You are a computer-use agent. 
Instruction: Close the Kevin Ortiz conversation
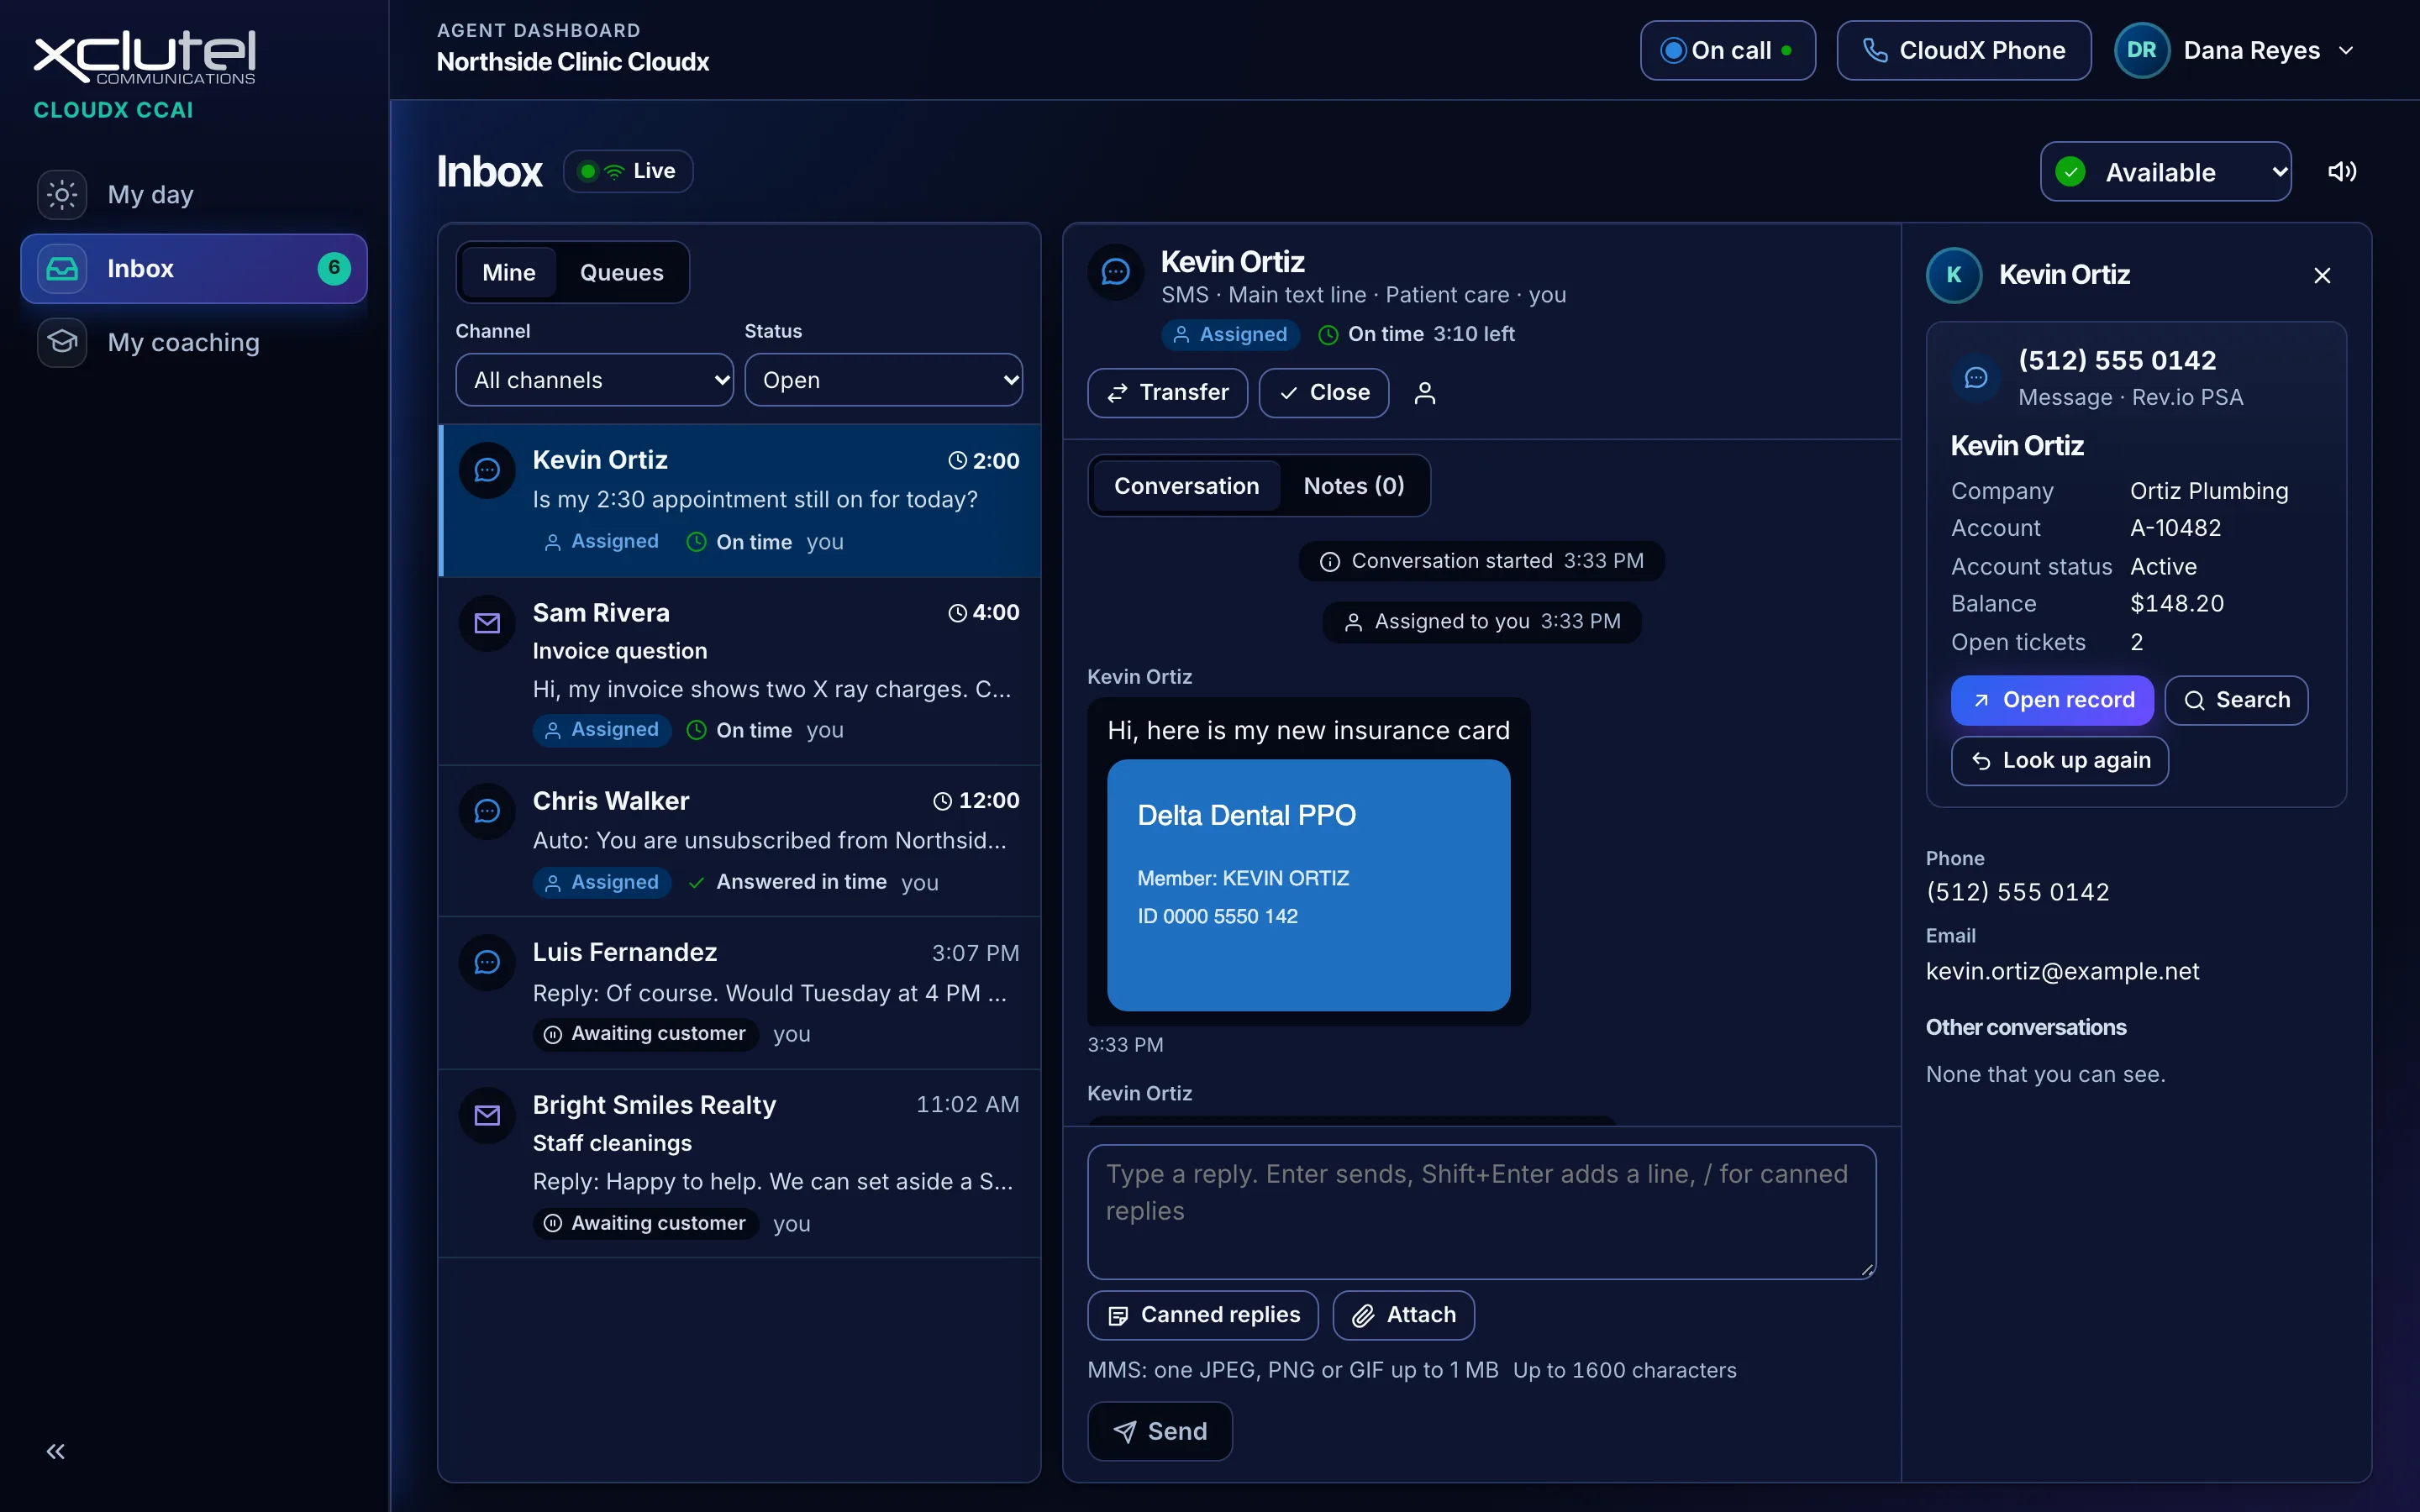1323,393
